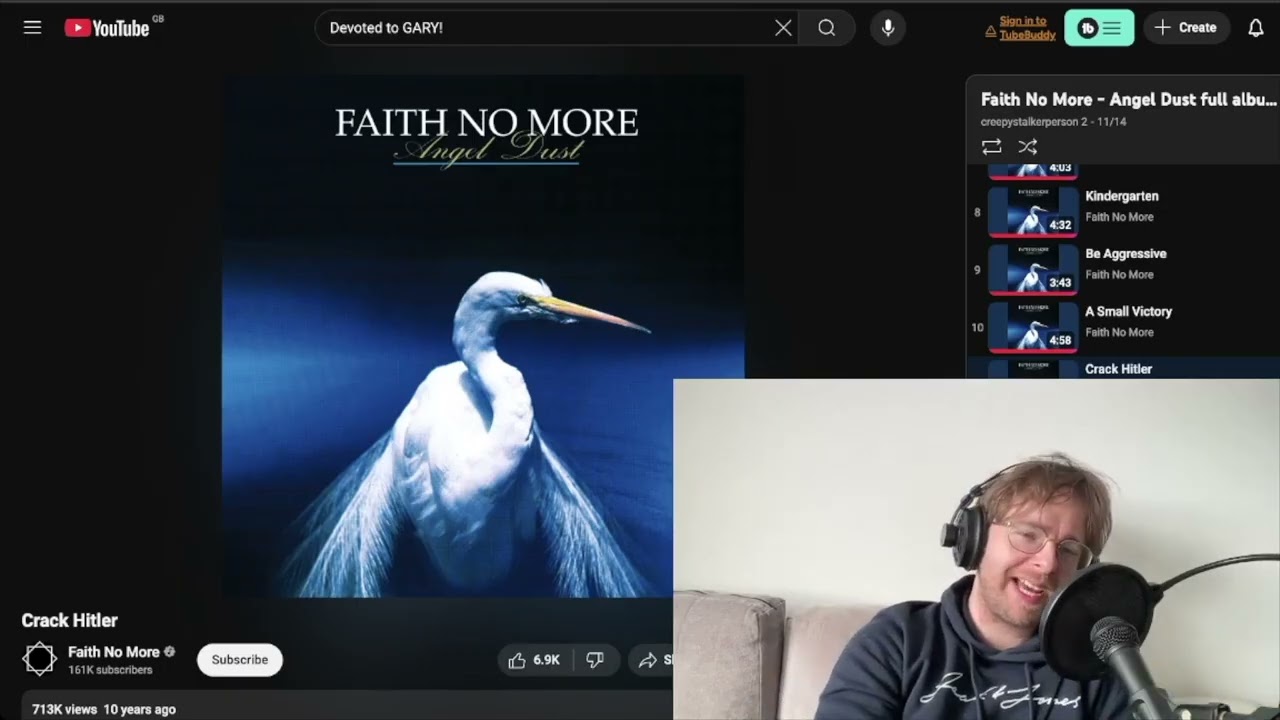This screenshot has height=720, width=1280.
Task: Toggle playlist loop
Action: click(x=991, y=147)
